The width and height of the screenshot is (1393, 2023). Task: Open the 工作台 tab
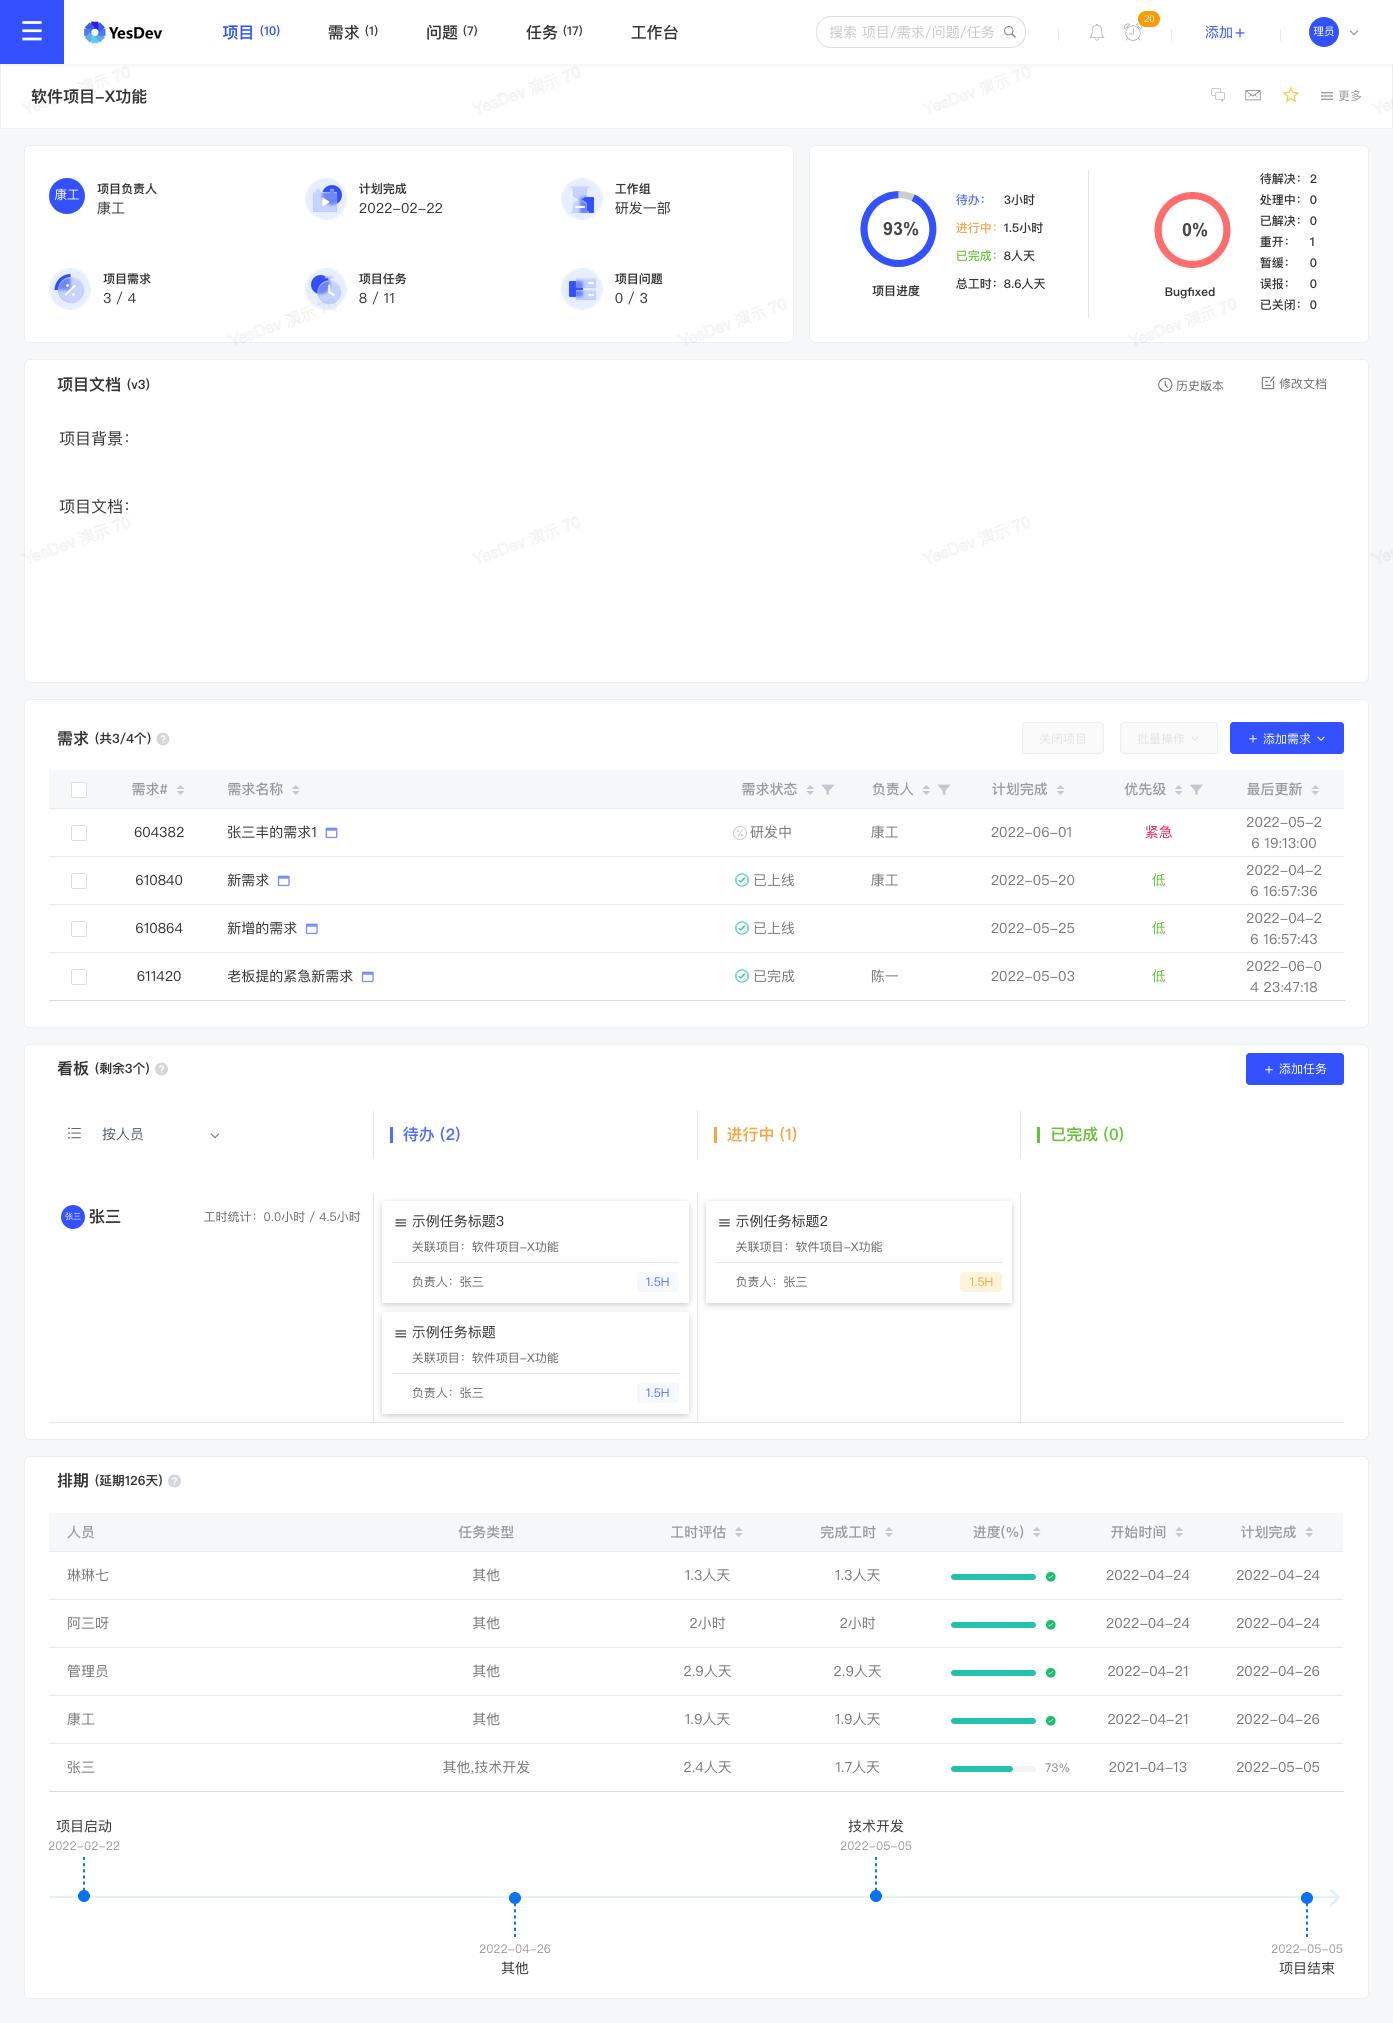click(655, 33)
